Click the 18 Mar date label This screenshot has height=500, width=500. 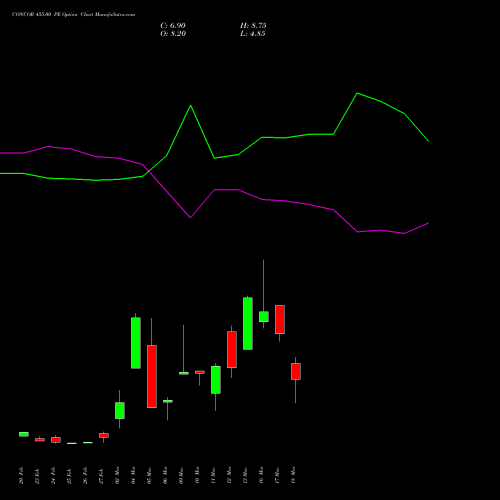293,475
